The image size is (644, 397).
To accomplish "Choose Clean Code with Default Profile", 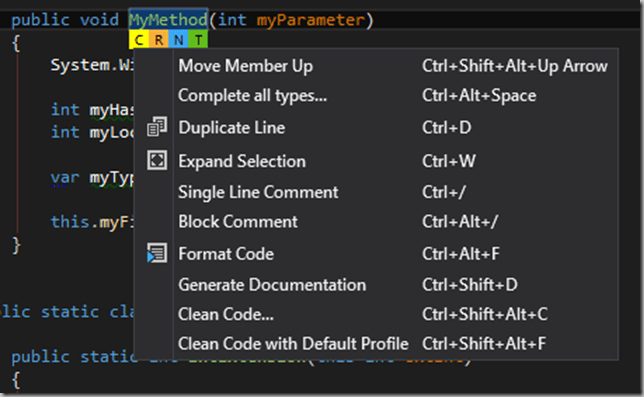I will click(x=376, y=344).
